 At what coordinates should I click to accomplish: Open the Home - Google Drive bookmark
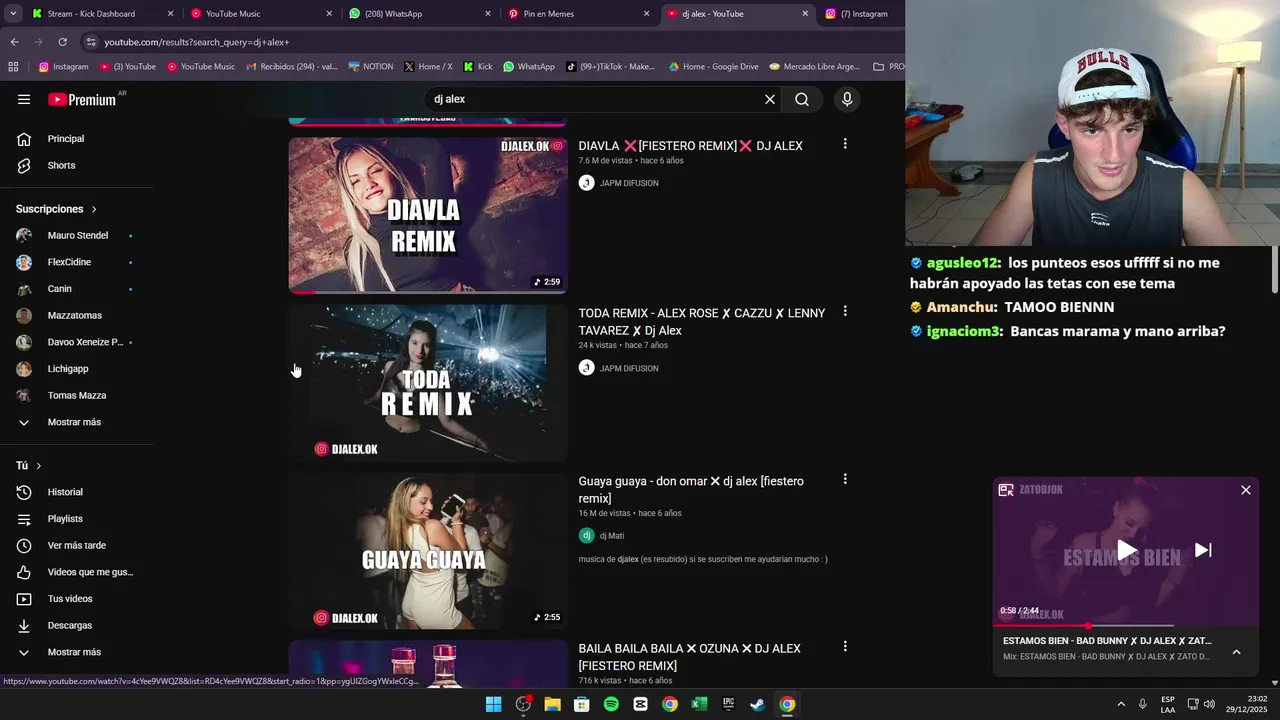point(714,67)
